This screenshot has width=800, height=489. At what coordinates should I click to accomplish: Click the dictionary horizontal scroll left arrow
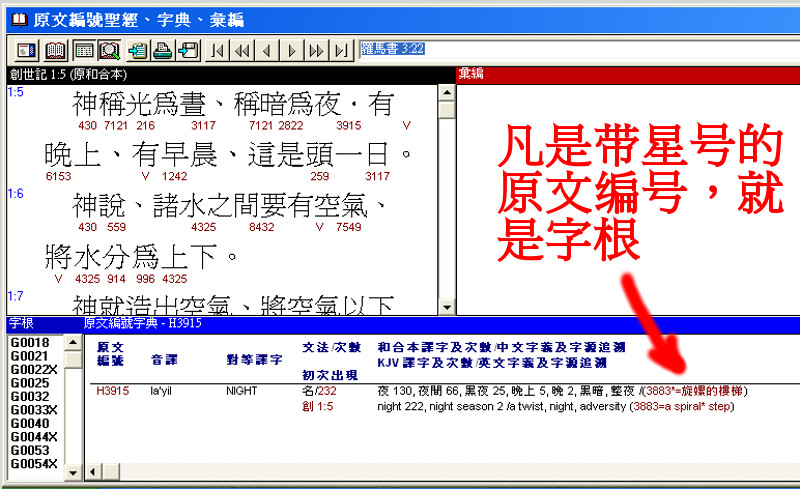click(x=92, y=471)
